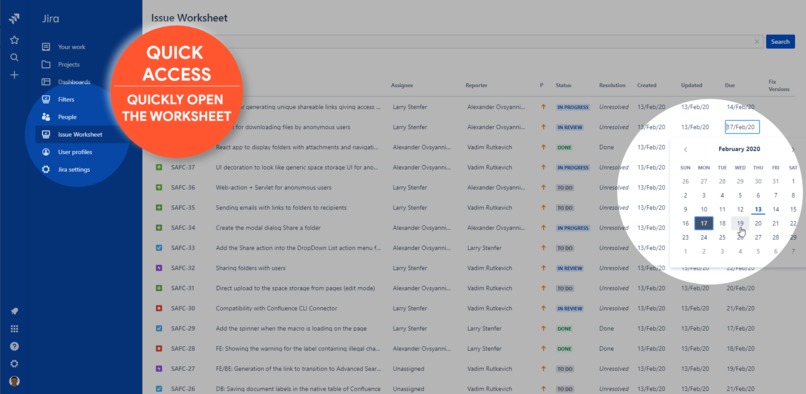Click the story type icon of SAFC-34
The width and height of the screenshot is (806, 394).
pyautogui.click(x=159, y=228)
